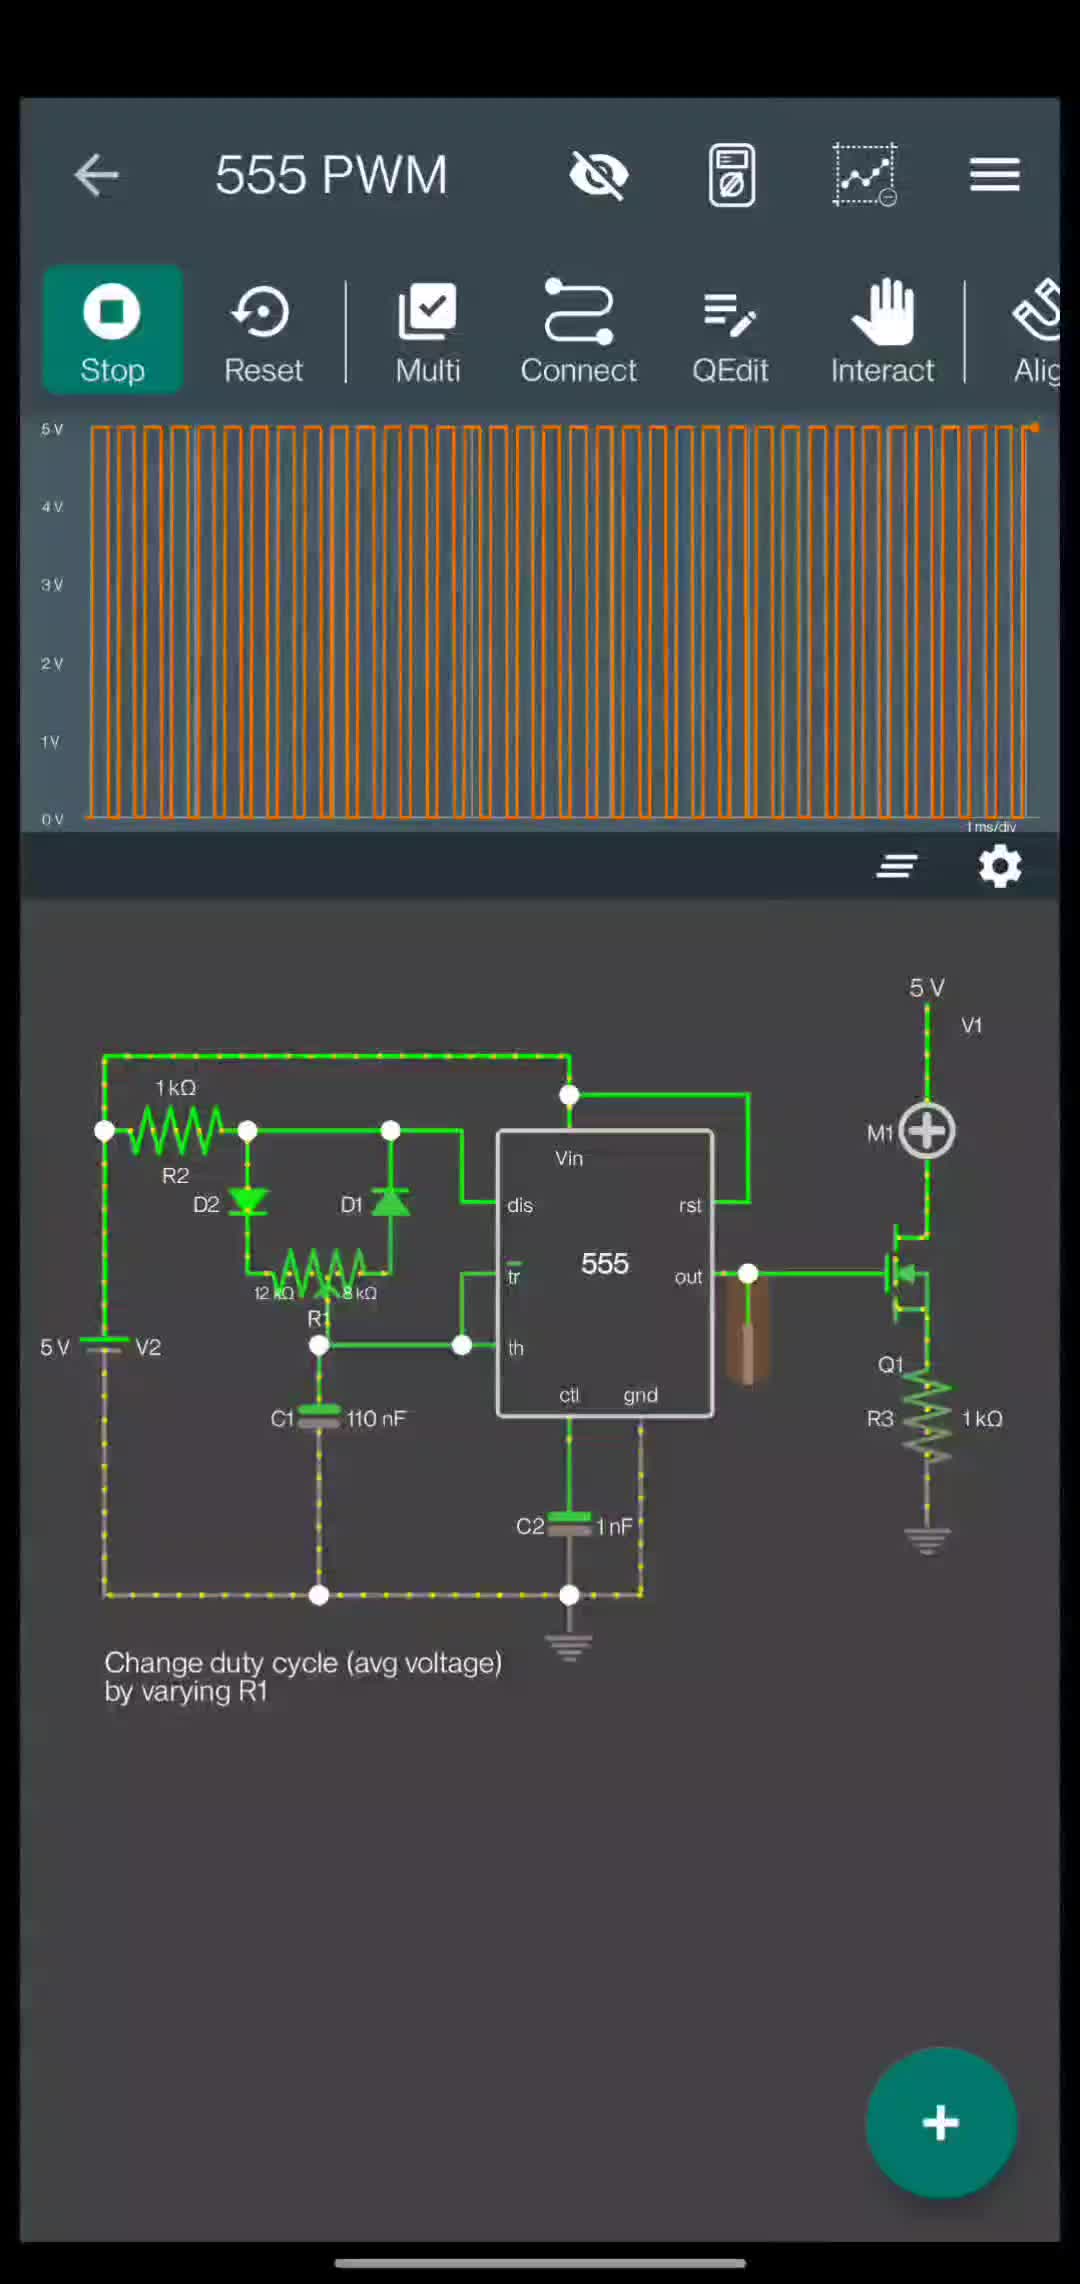Activate the Connect wire tool

point(578,330)
